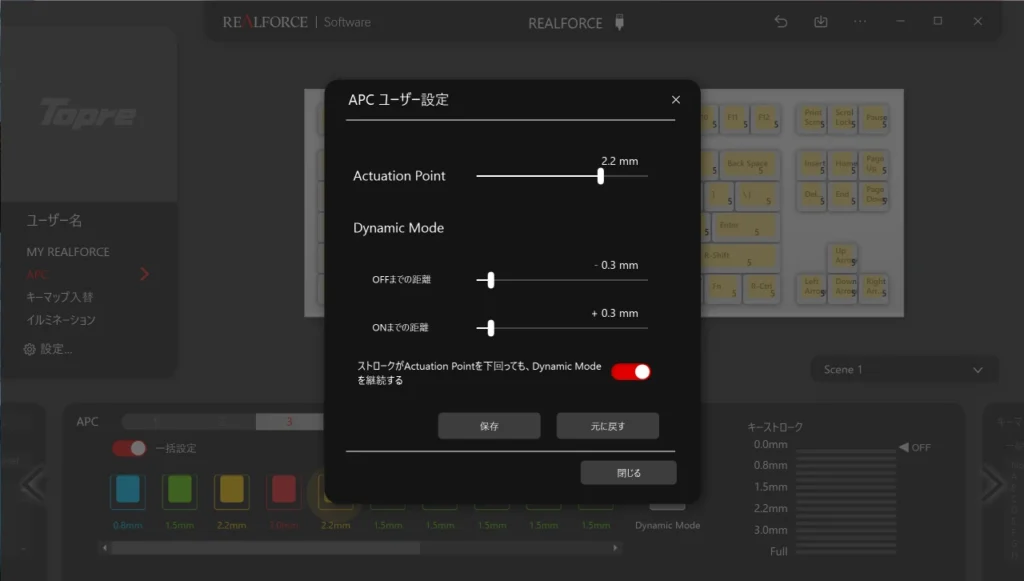Toggle the 一括設定 batch setting switch
The height and width of the screenshot is (581, 1024).
129,448
